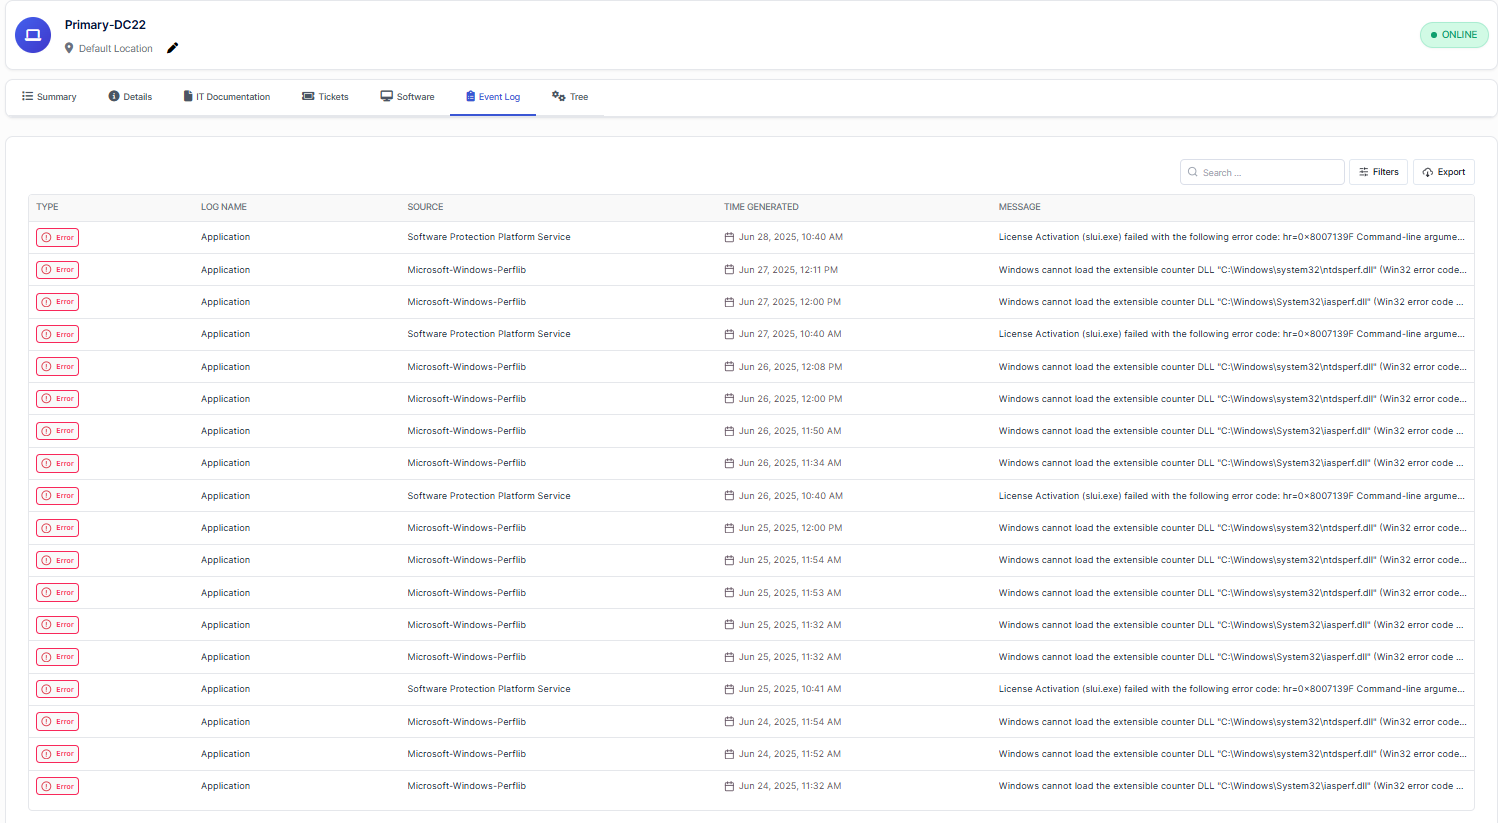1498x823 pixels.
Task: Click calendar icon beside Jun 28, 2025, 10:40 AM
Action: click(x=729, y=237)
